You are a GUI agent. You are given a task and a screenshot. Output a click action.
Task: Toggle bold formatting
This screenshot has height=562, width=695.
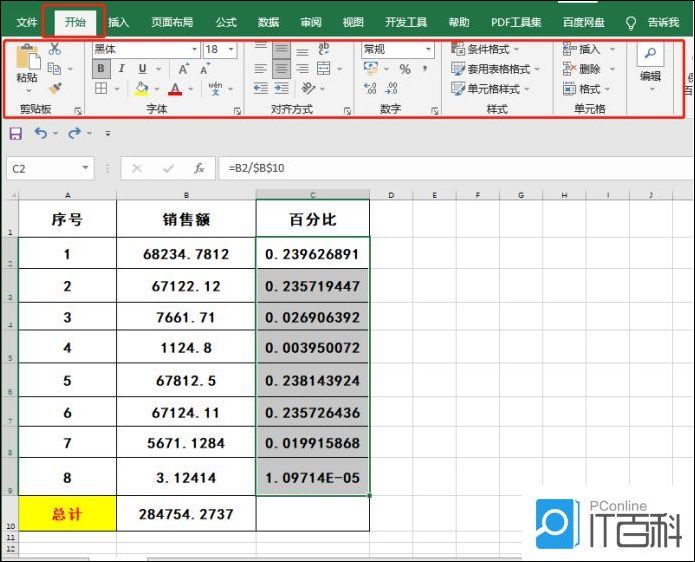coord(101,69)
